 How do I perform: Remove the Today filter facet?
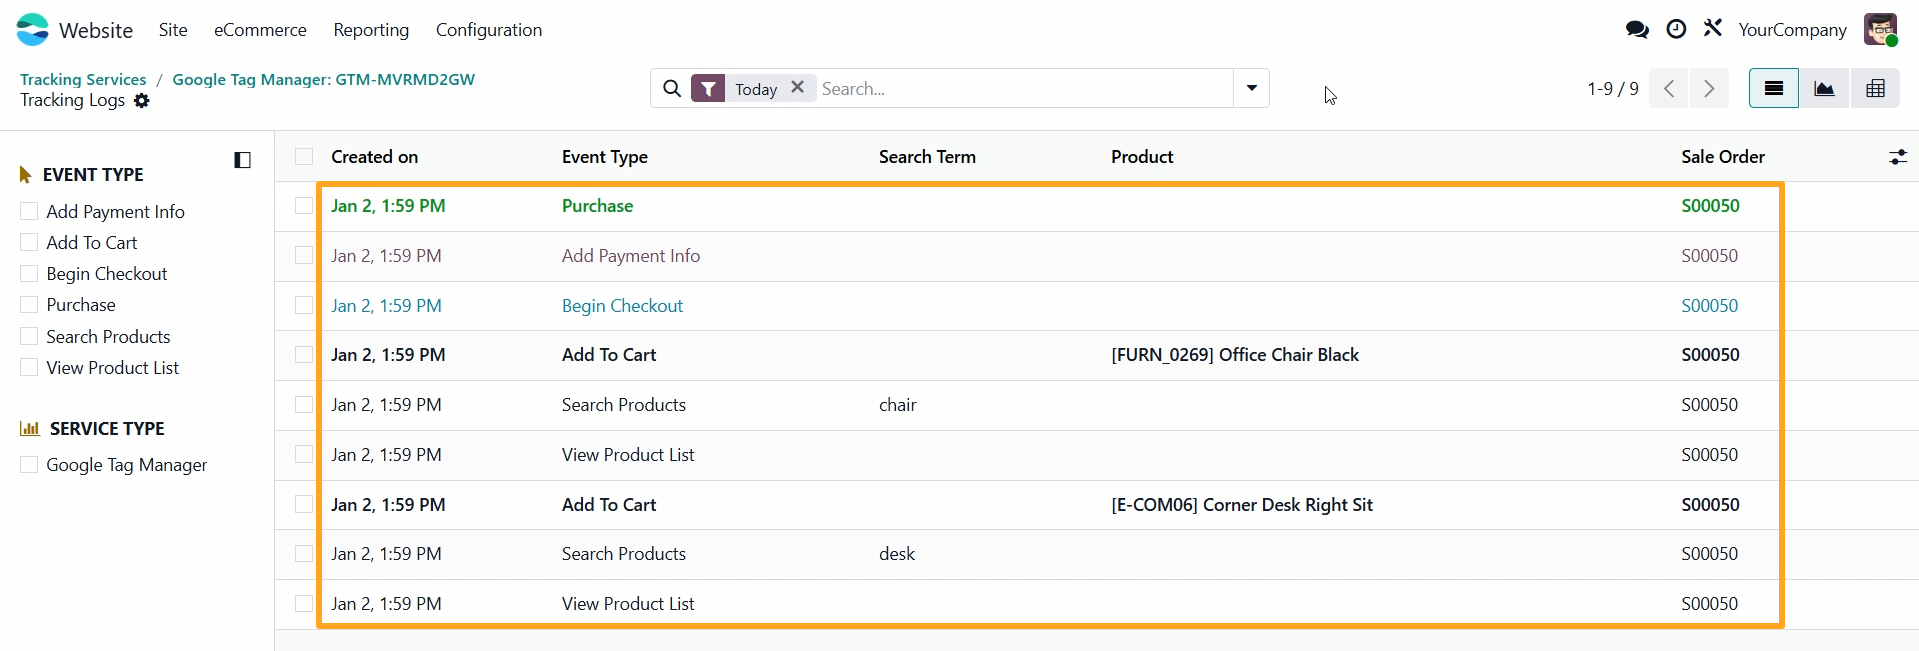tap(797, 87)
